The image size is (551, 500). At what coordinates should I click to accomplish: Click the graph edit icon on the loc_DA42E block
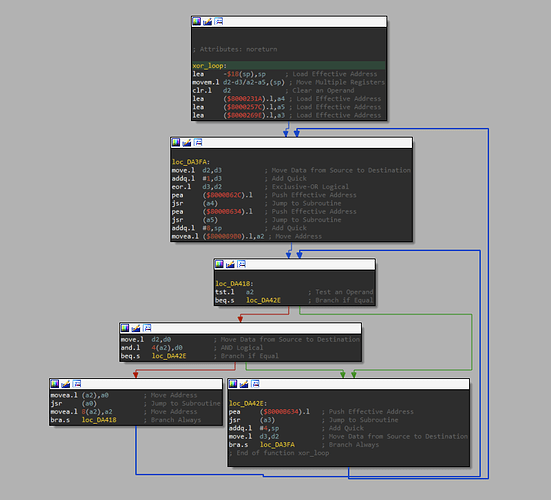click(x=244, y=384)
